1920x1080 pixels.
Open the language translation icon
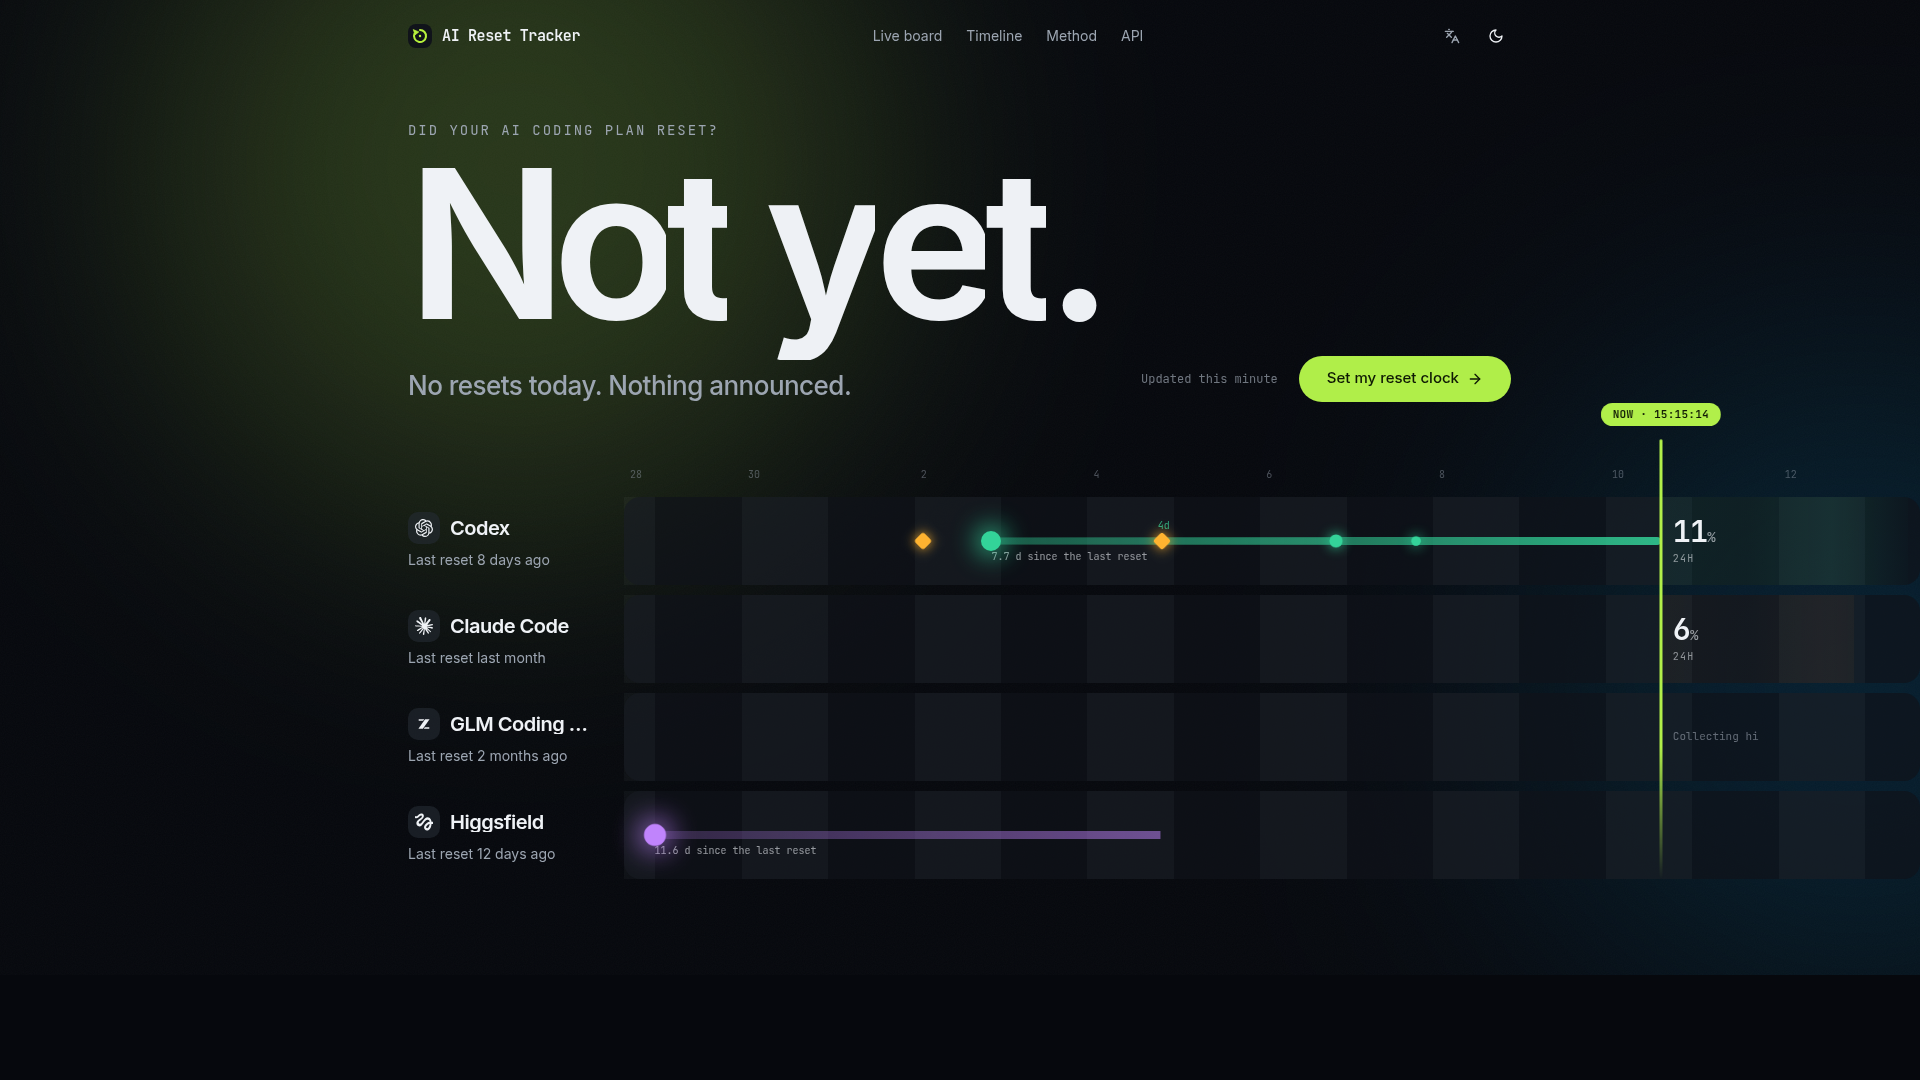click(1452, 36)
